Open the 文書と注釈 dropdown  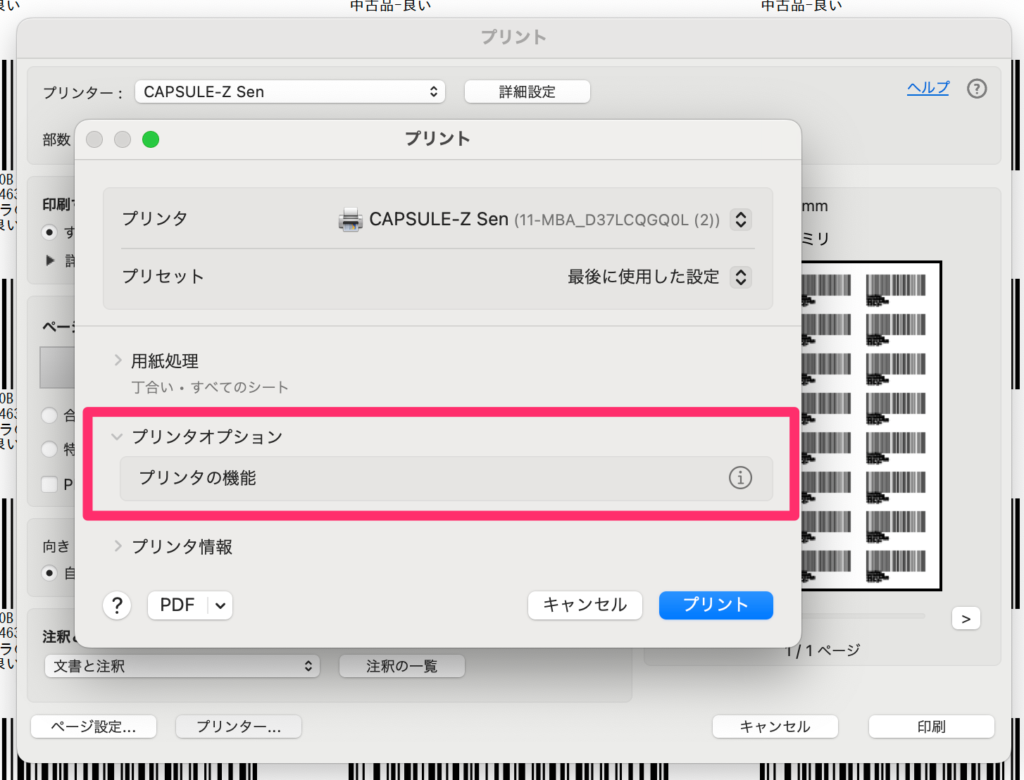click(181, 665)
